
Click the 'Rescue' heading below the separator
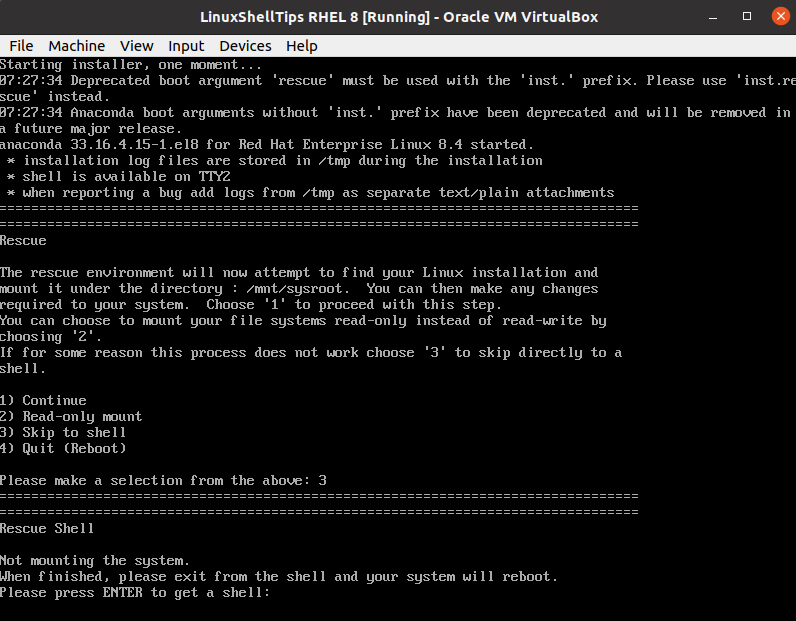pyautogui.click(x=23, y=240)
